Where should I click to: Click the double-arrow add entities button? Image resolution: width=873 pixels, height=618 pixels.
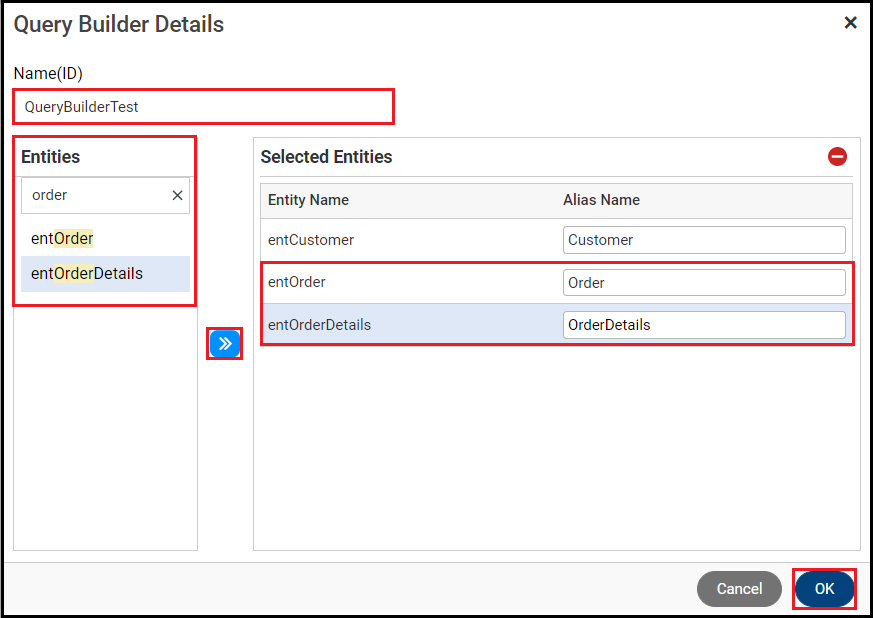[225, 344]
